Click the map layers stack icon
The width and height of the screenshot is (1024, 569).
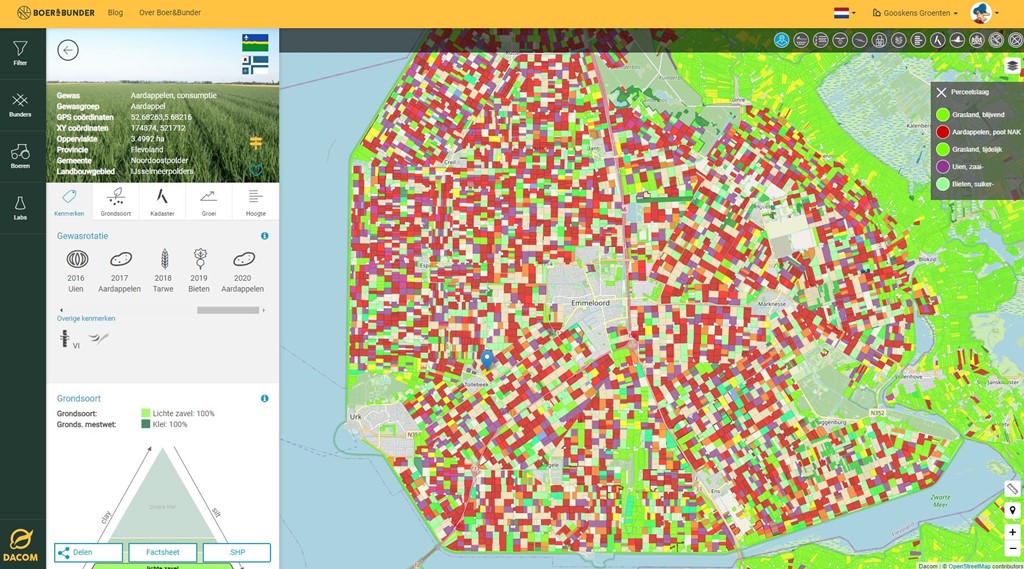click(x=1012, y=66)
